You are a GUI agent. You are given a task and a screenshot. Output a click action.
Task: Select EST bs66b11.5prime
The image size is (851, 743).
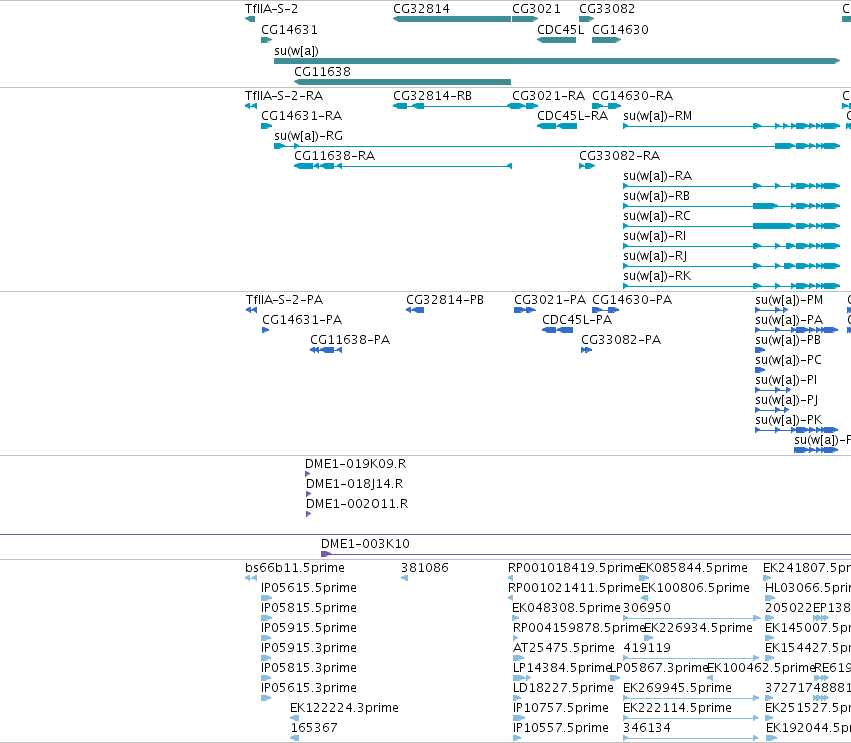[295, 568]
